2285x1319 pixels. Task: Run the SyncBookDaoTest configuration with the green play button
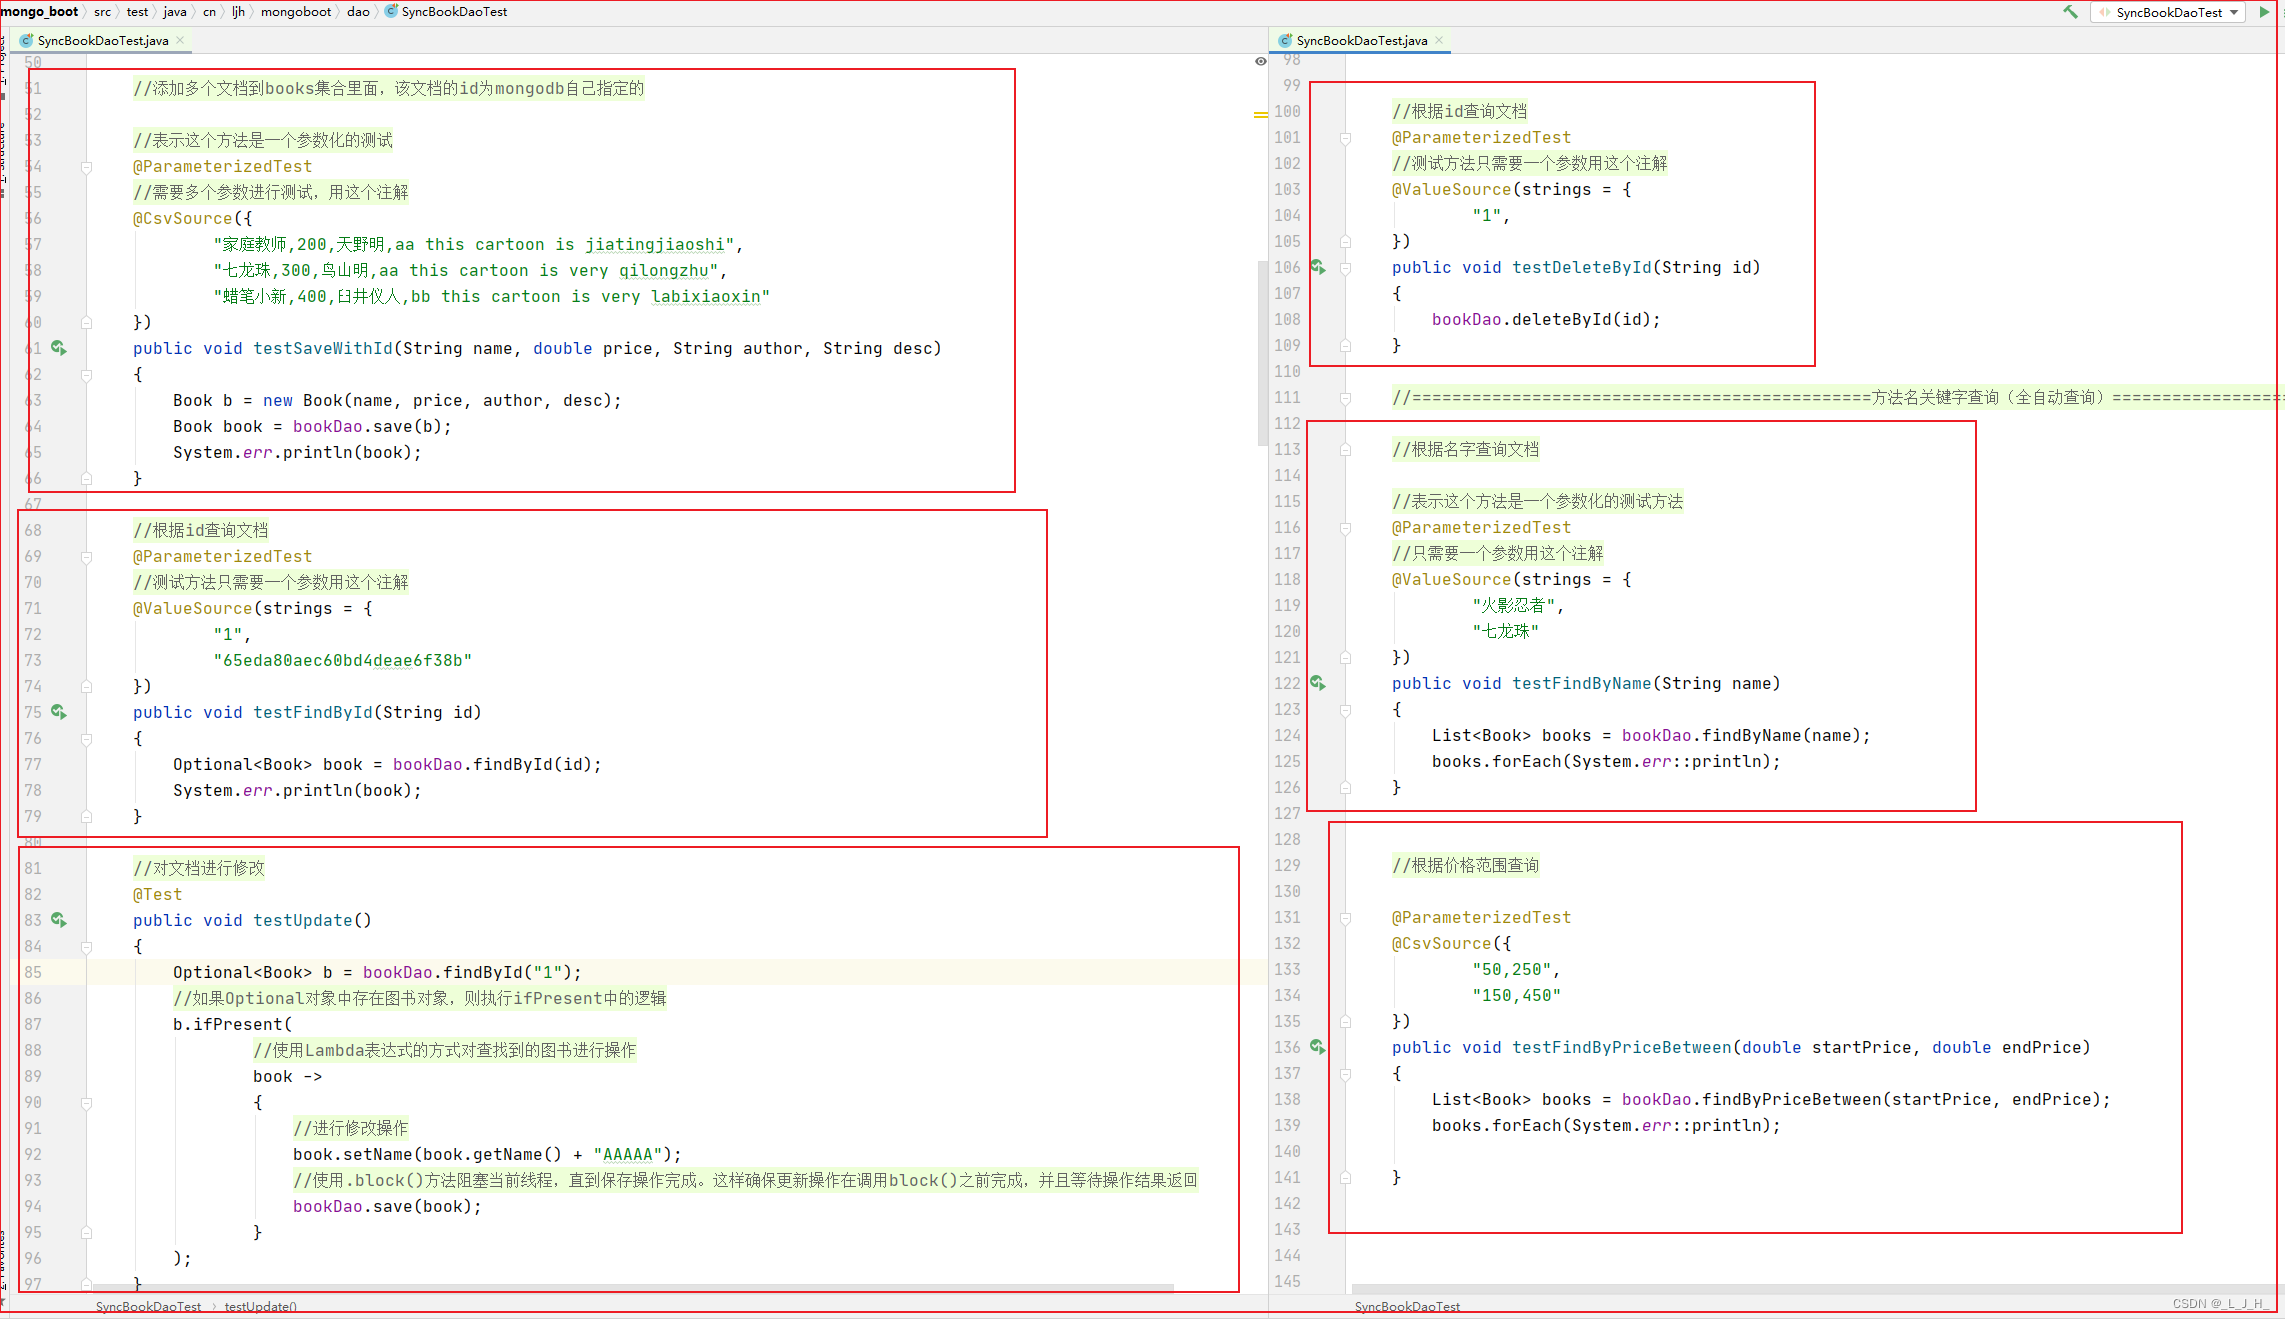point(2264,12)
